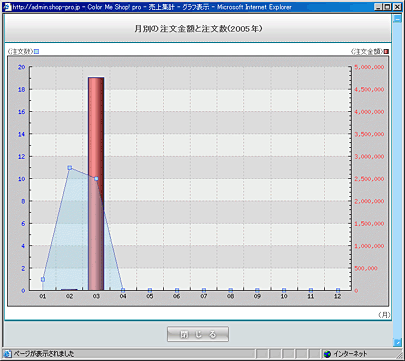Screen dimensions: 405x361
Task: Click the data point marker at month 01
Action: point(43,279)
